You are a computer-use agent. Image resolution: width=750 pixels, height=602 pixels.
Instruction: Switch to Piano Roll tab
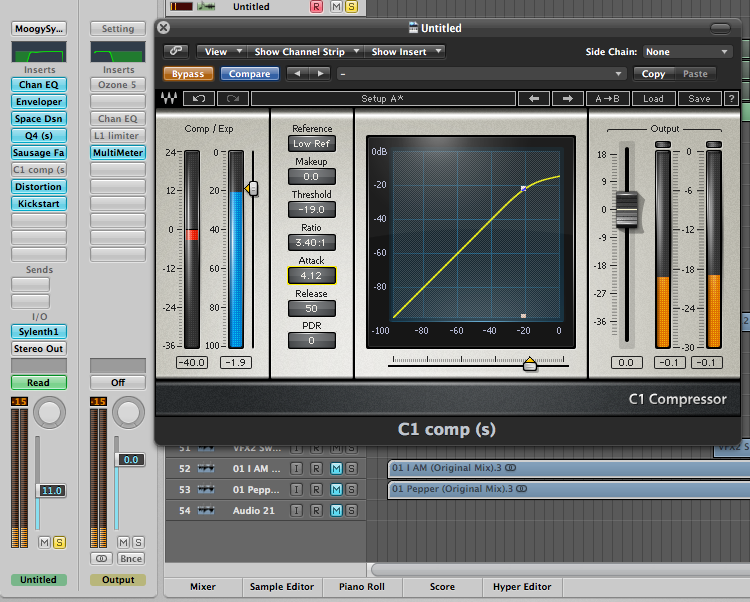362,587
